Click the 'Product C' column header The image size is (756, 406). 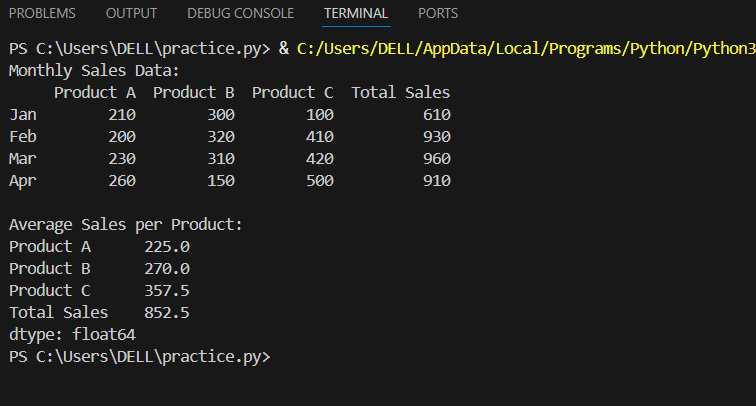pos(293,93)
